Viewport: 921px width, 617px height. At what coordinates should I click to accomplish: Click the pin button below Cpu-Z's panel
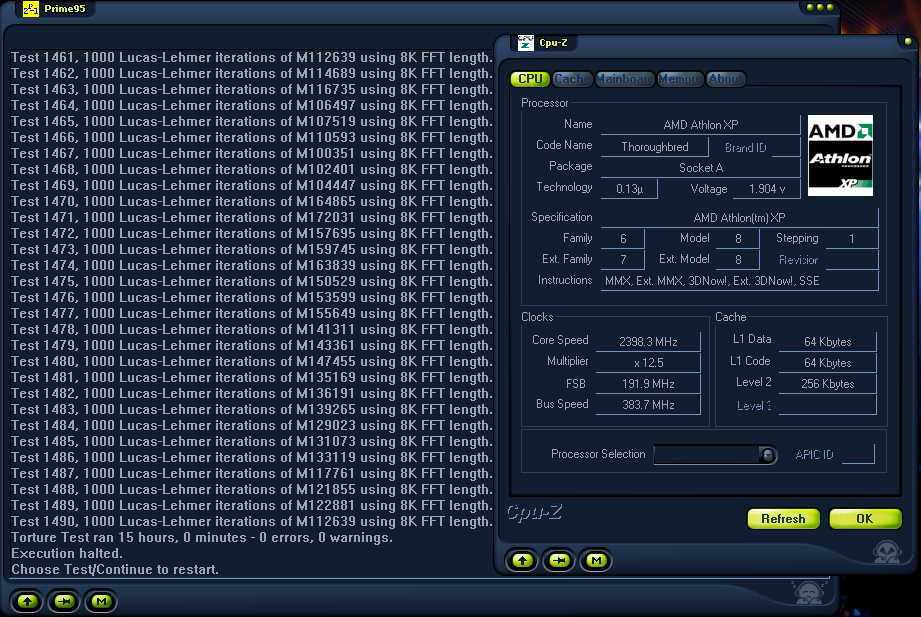(x=559, y=561)
